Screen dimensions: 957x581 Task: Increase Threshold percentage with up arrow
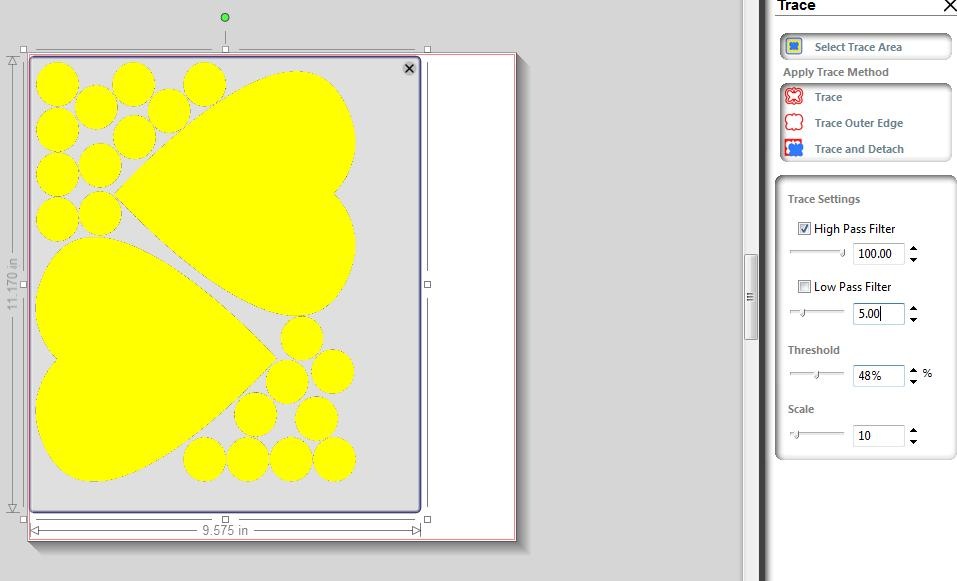913,370
